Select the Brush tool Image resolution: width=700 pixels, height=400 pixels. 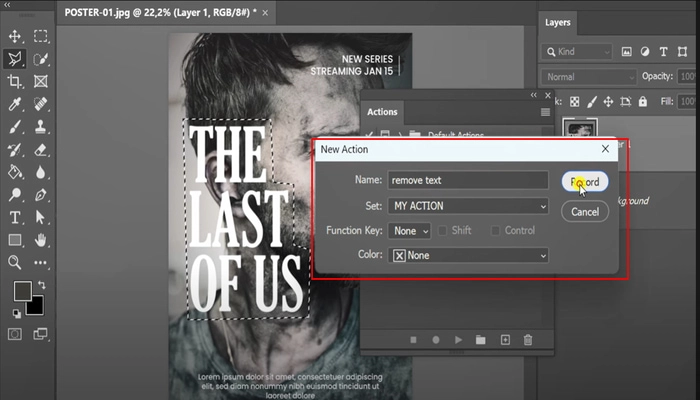pyautogui.click(x=15, y=127)
